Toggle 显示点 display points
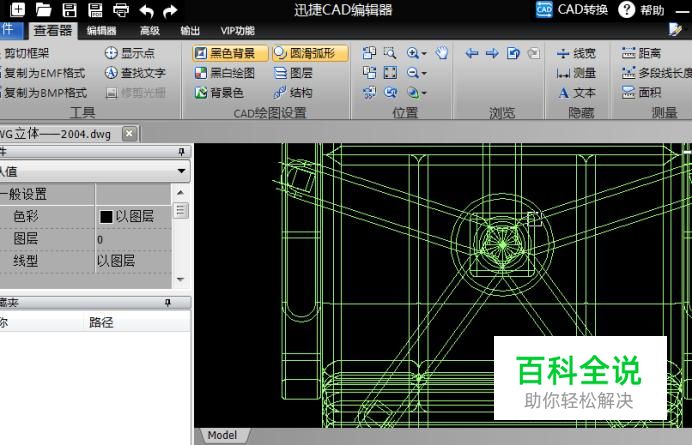Viewport: 692px width, 445px height. 130,53
